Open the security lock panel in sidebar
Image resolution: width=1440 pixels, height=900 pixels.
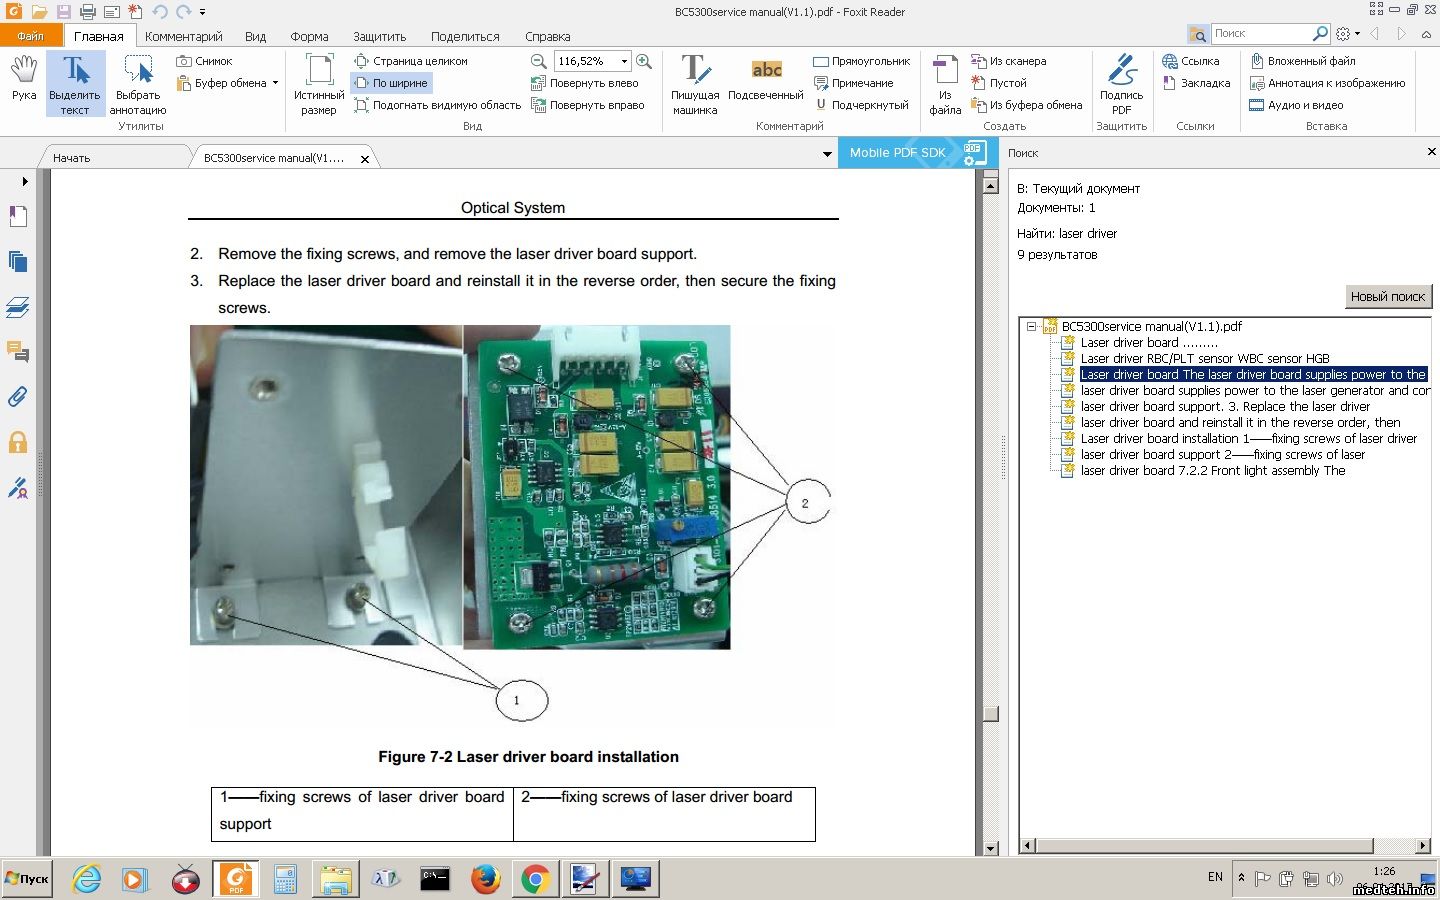pyautogui.click(x=18, y=442)
